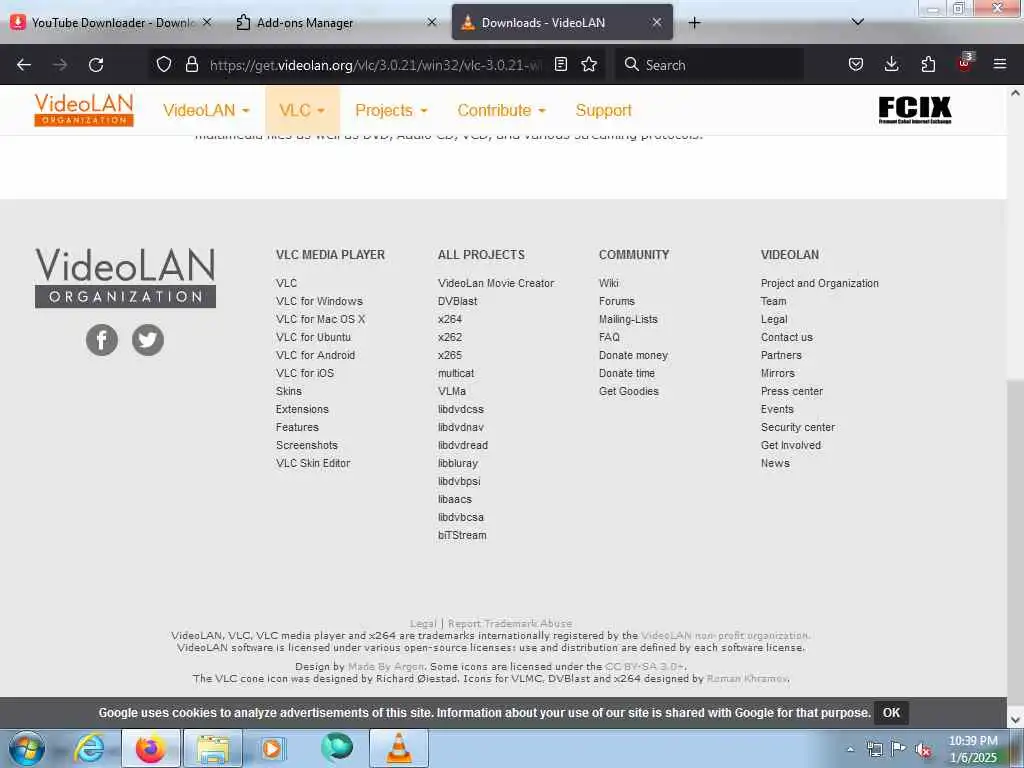Expand the VLC navigation dropdown

(x=302, y=110)
